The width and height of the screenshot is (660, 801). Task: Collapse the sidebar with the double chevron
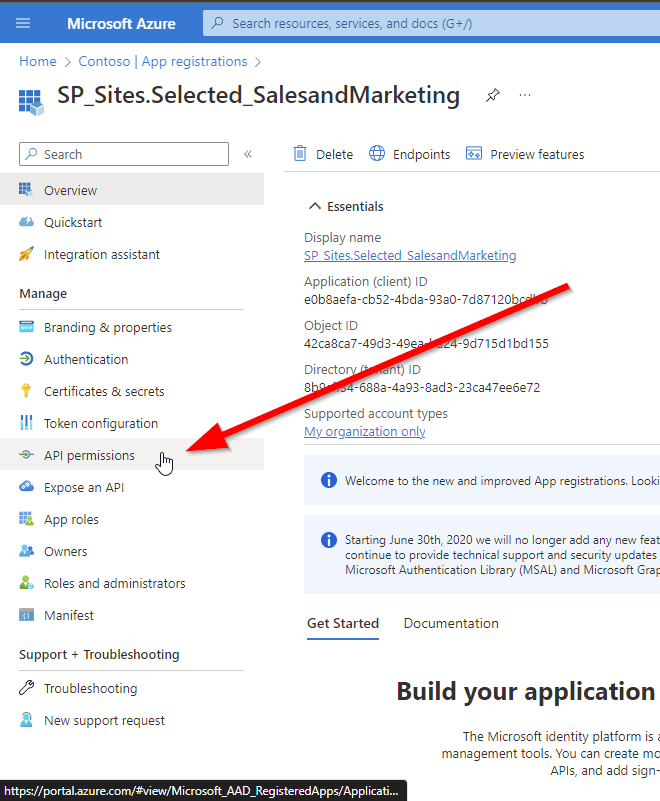247,154
